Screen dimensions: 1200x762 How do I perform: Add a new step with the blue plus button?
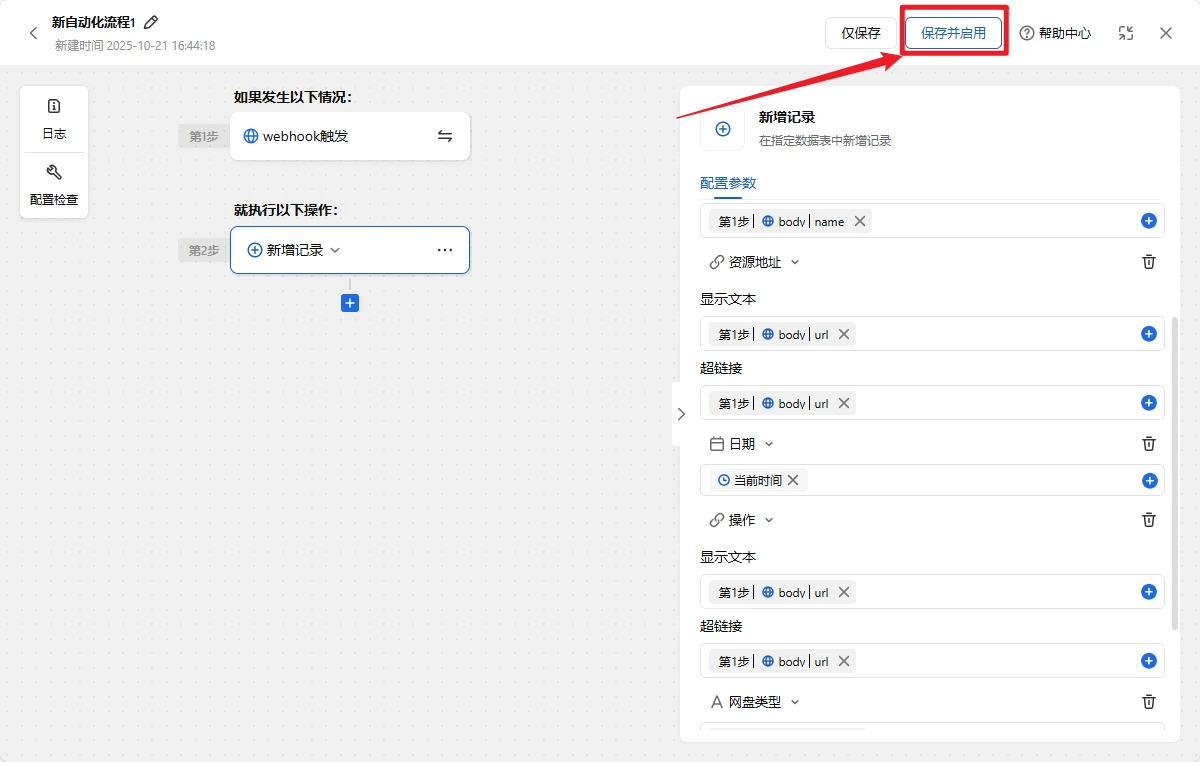coord(350,303)
